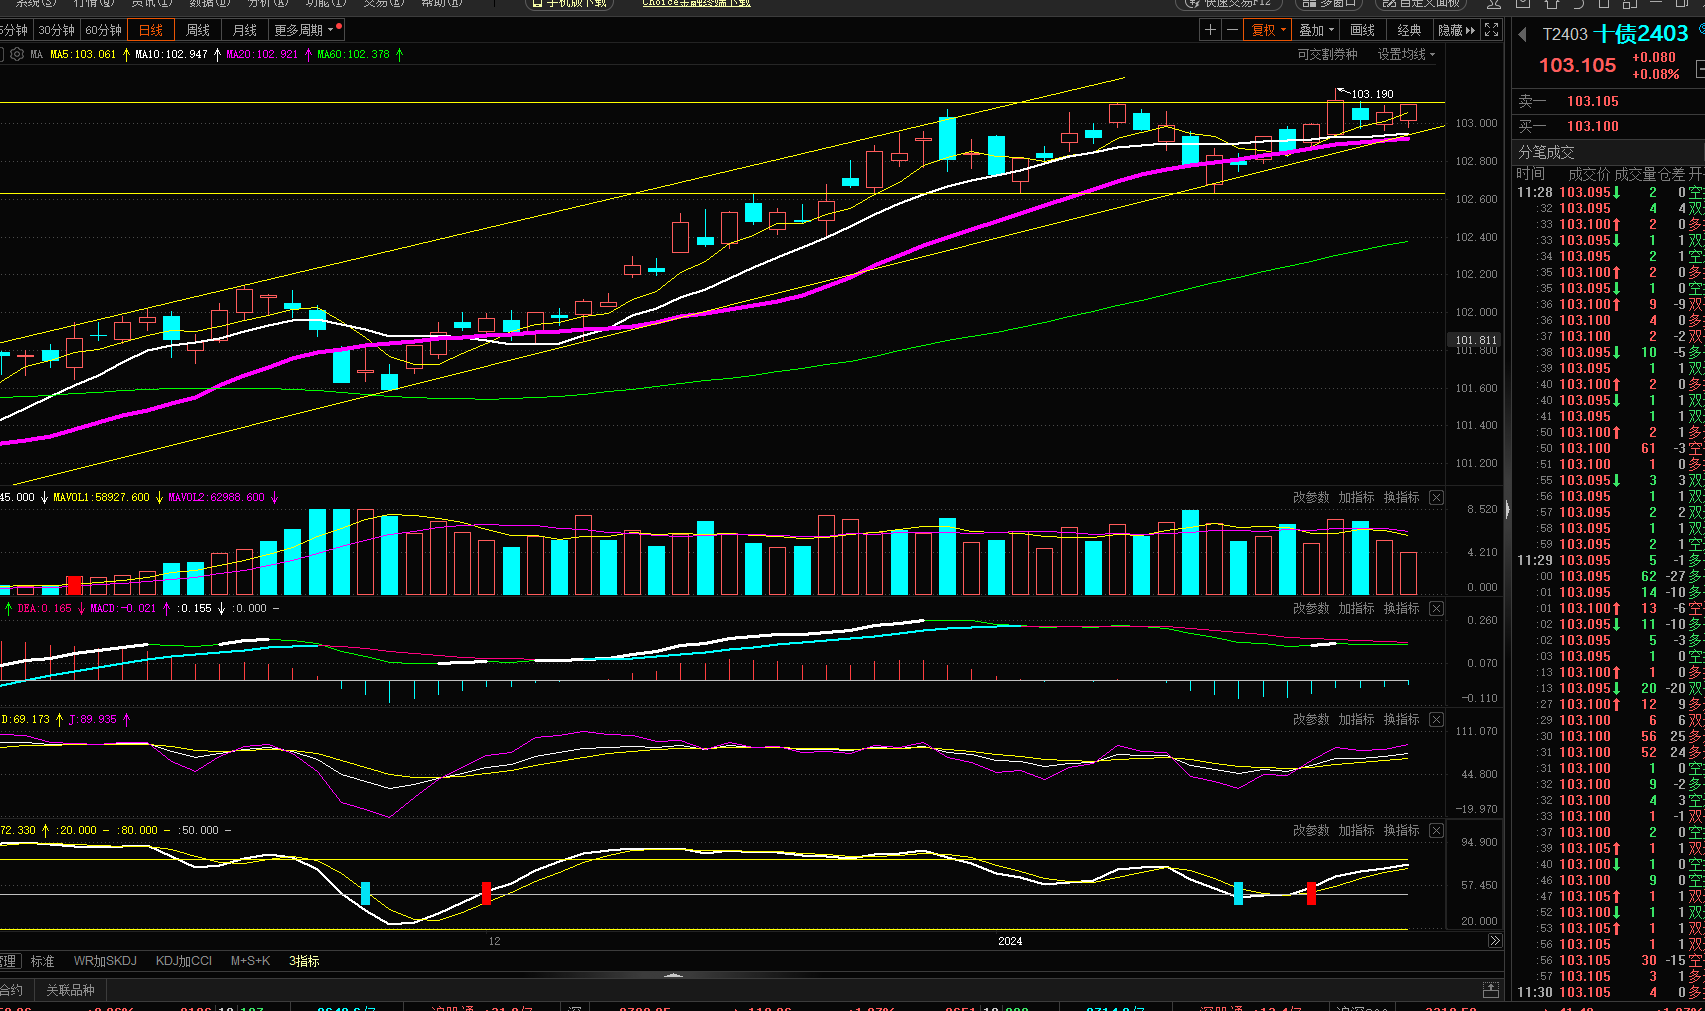1705x1011 pixels.
Task: Open the 更多周期 dropdown
Action: coord(304,30)
